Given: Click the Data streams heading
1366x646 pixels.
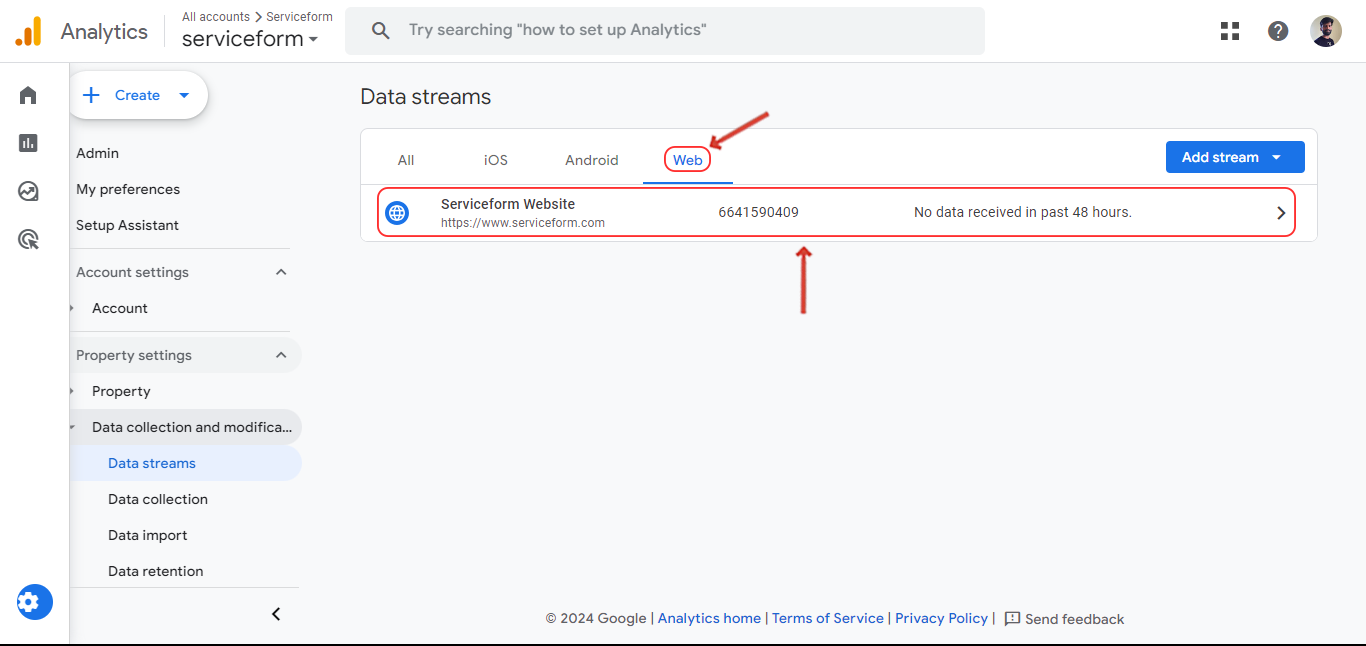Looking at the screenshot, I should pyautogui.click(x=426, y=97).
